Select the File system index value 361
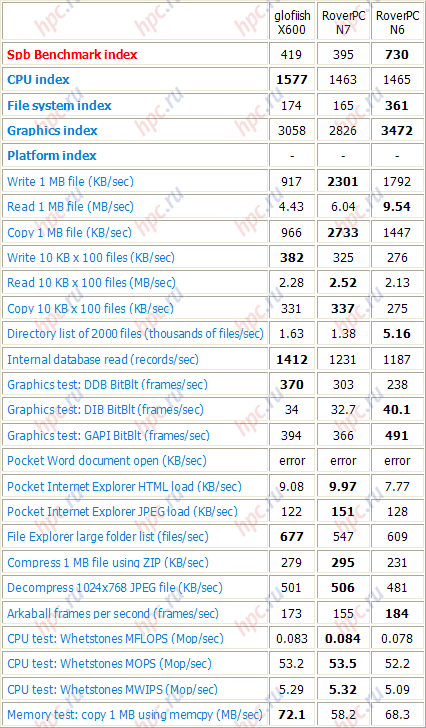 pyautogui.click(x=397, y=106)
